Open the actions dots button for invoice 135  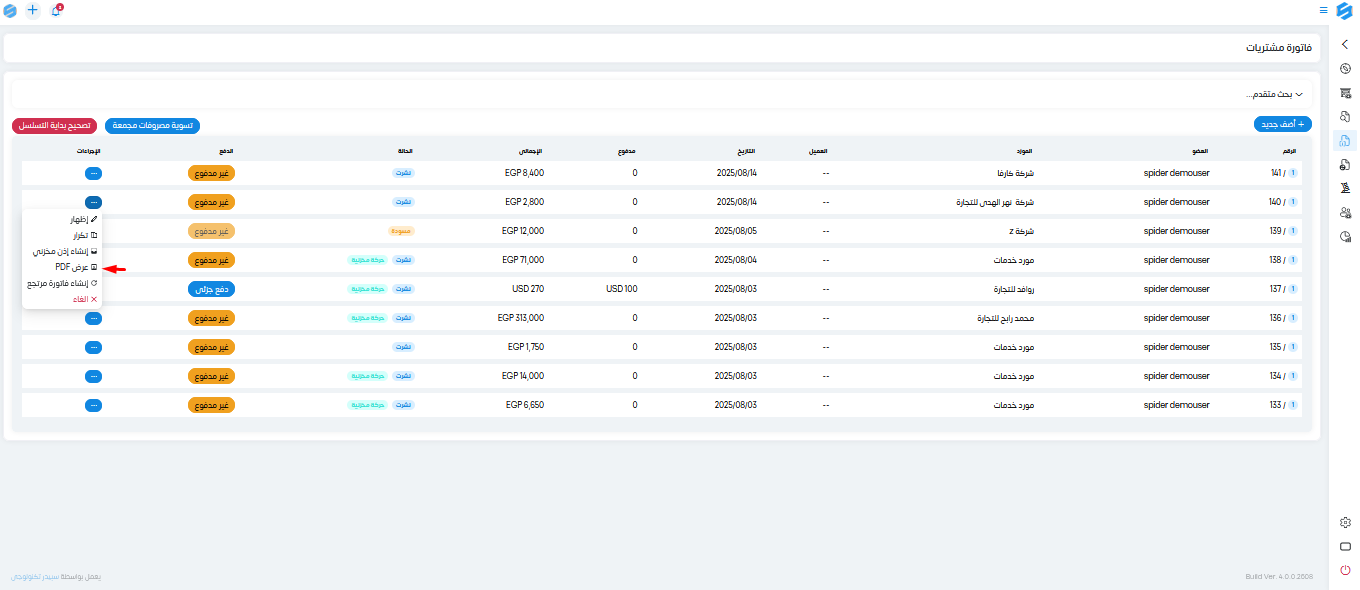click(x=93, y=347)
